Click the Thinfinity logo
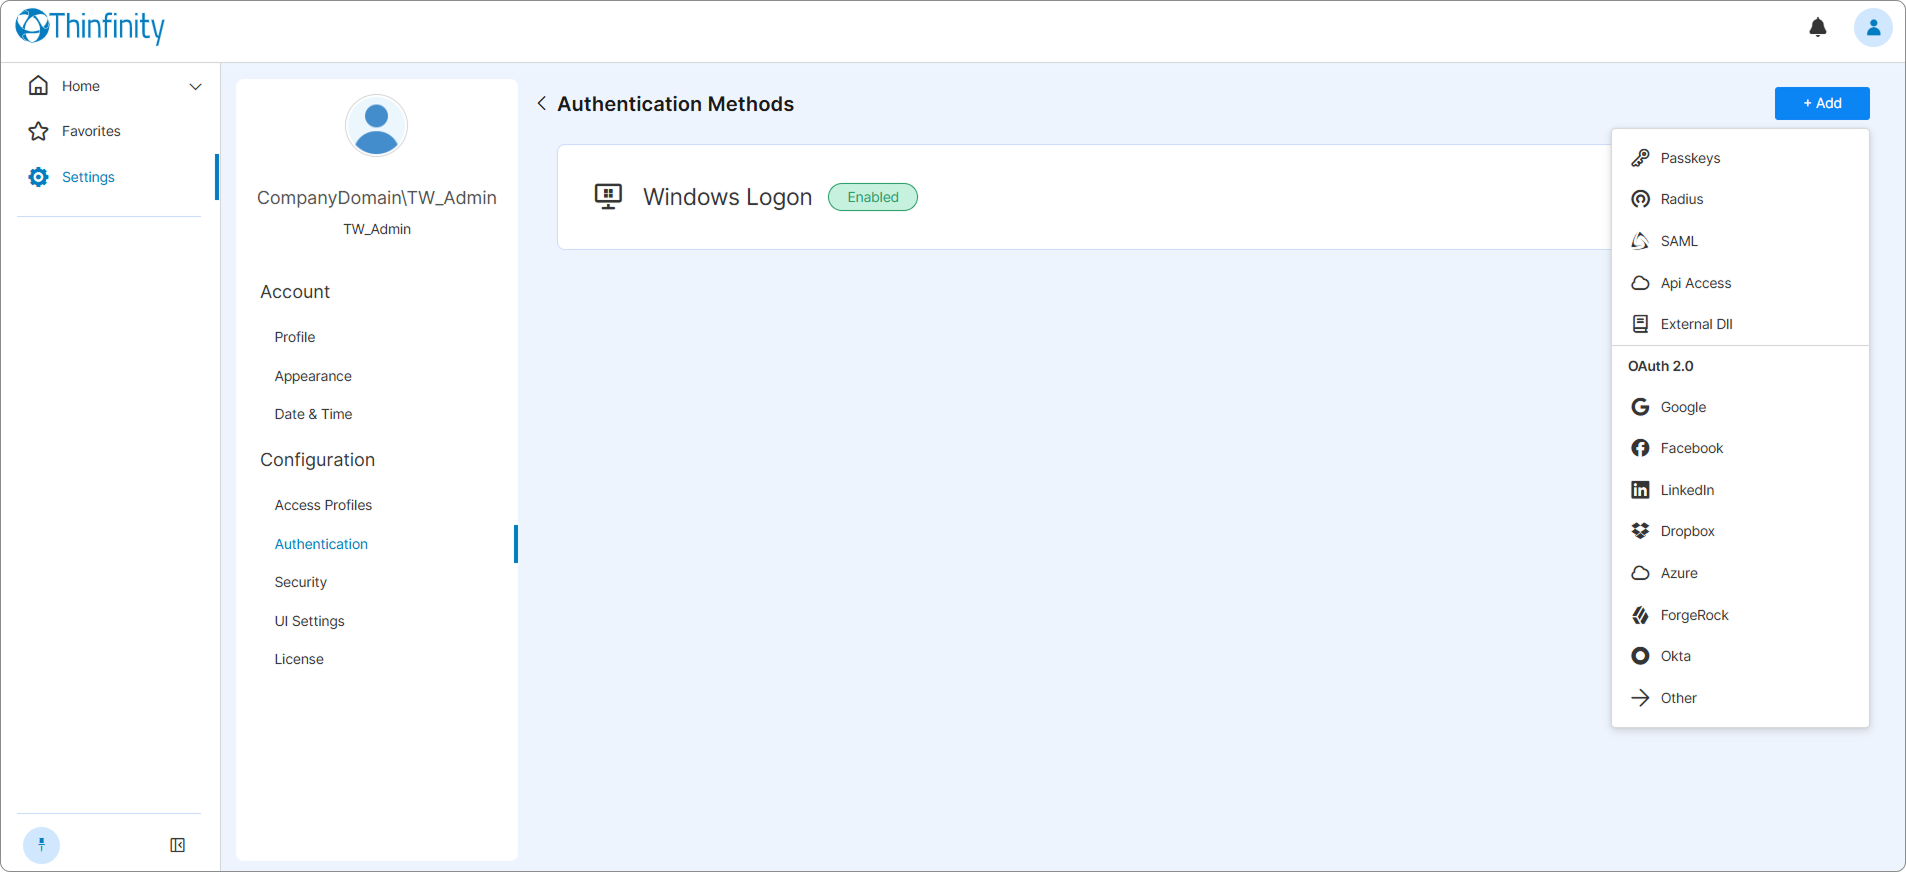 [x=90, y=26]
